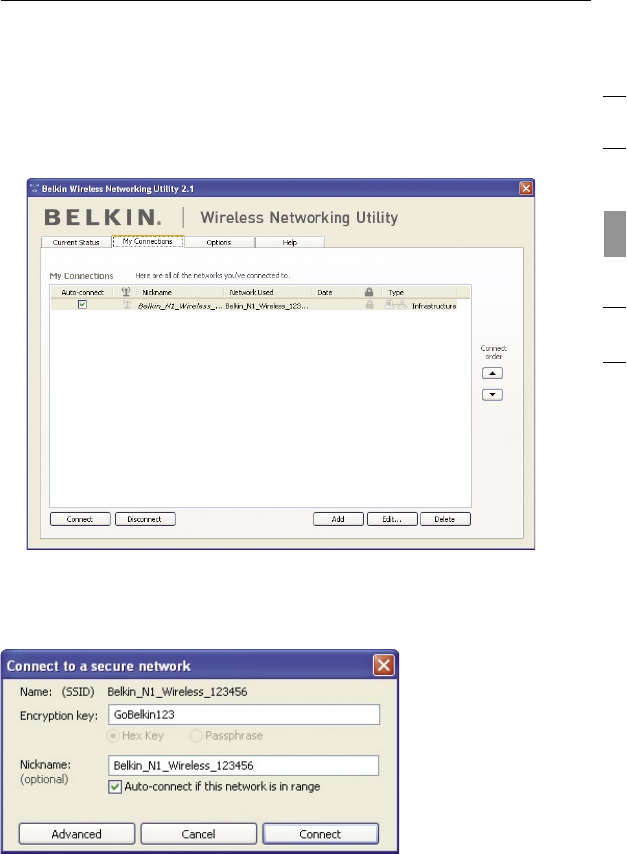Click the lock icon in Belkin_N1 connection row
This screenshot has height=854, width=627.
pos(369,305)
